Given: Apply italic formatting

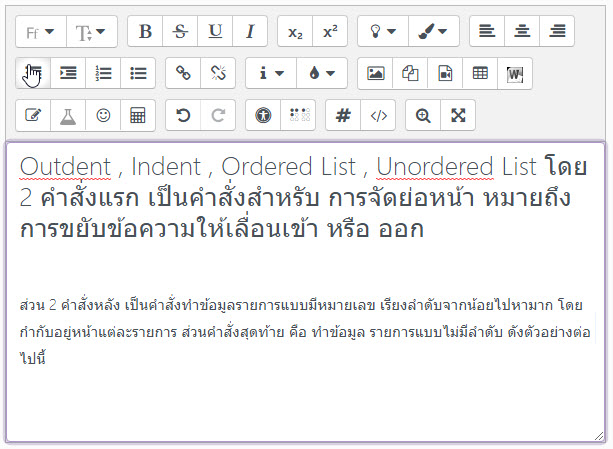Looking at the screenshot, I should pyautogui.click(x=250, y=31).
